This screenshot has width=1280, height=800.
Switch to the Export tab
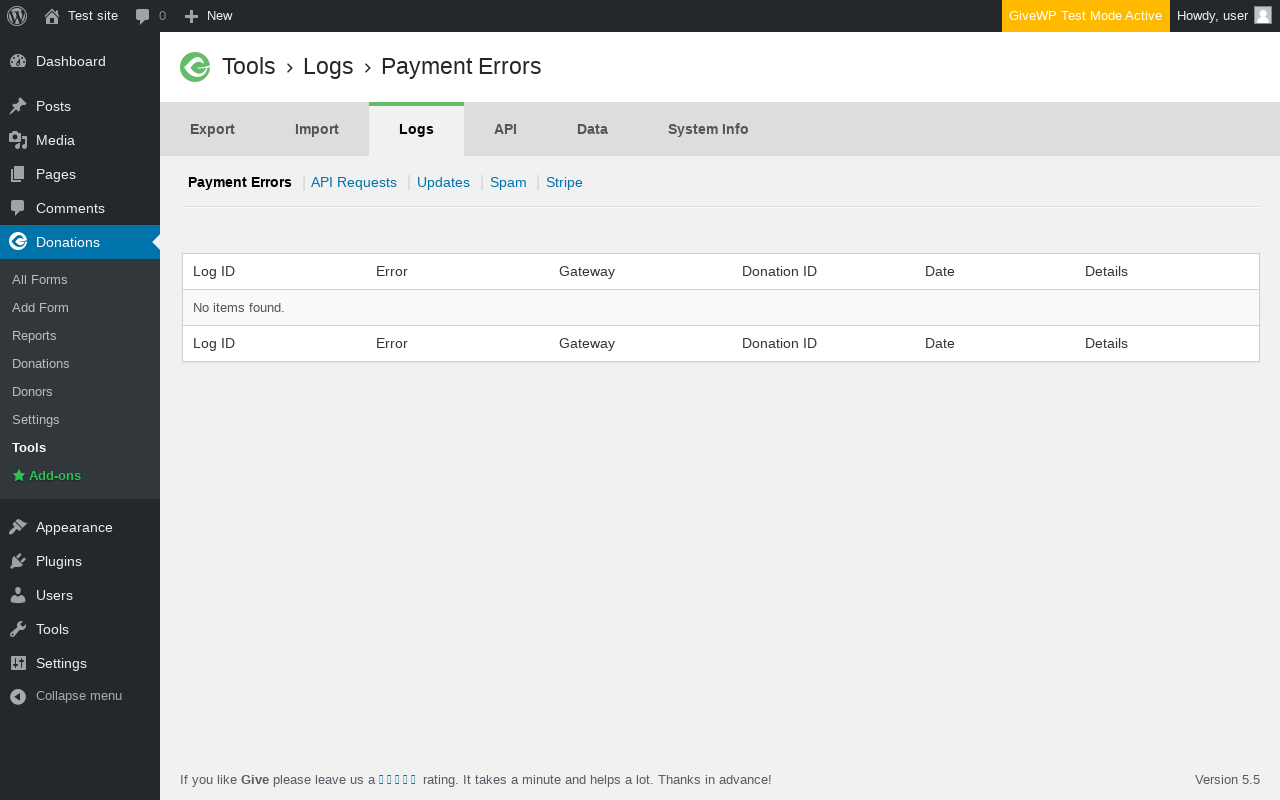click(x=212, y=129)
